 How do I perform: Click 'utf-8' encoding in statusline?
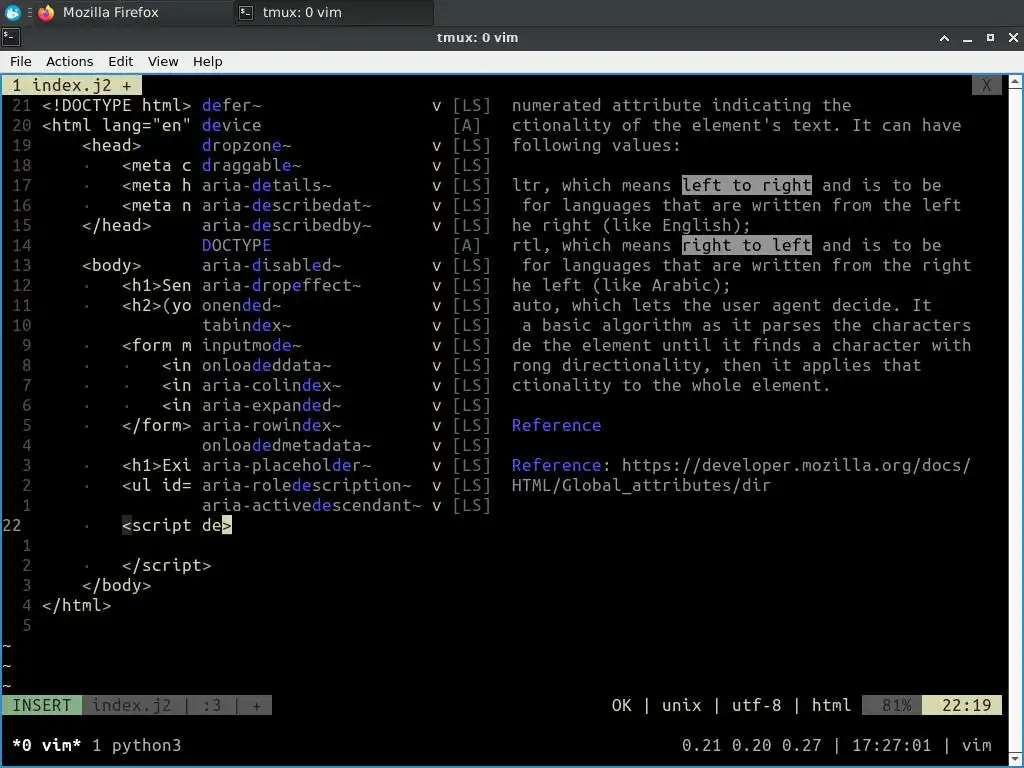(x=756, y=705)
